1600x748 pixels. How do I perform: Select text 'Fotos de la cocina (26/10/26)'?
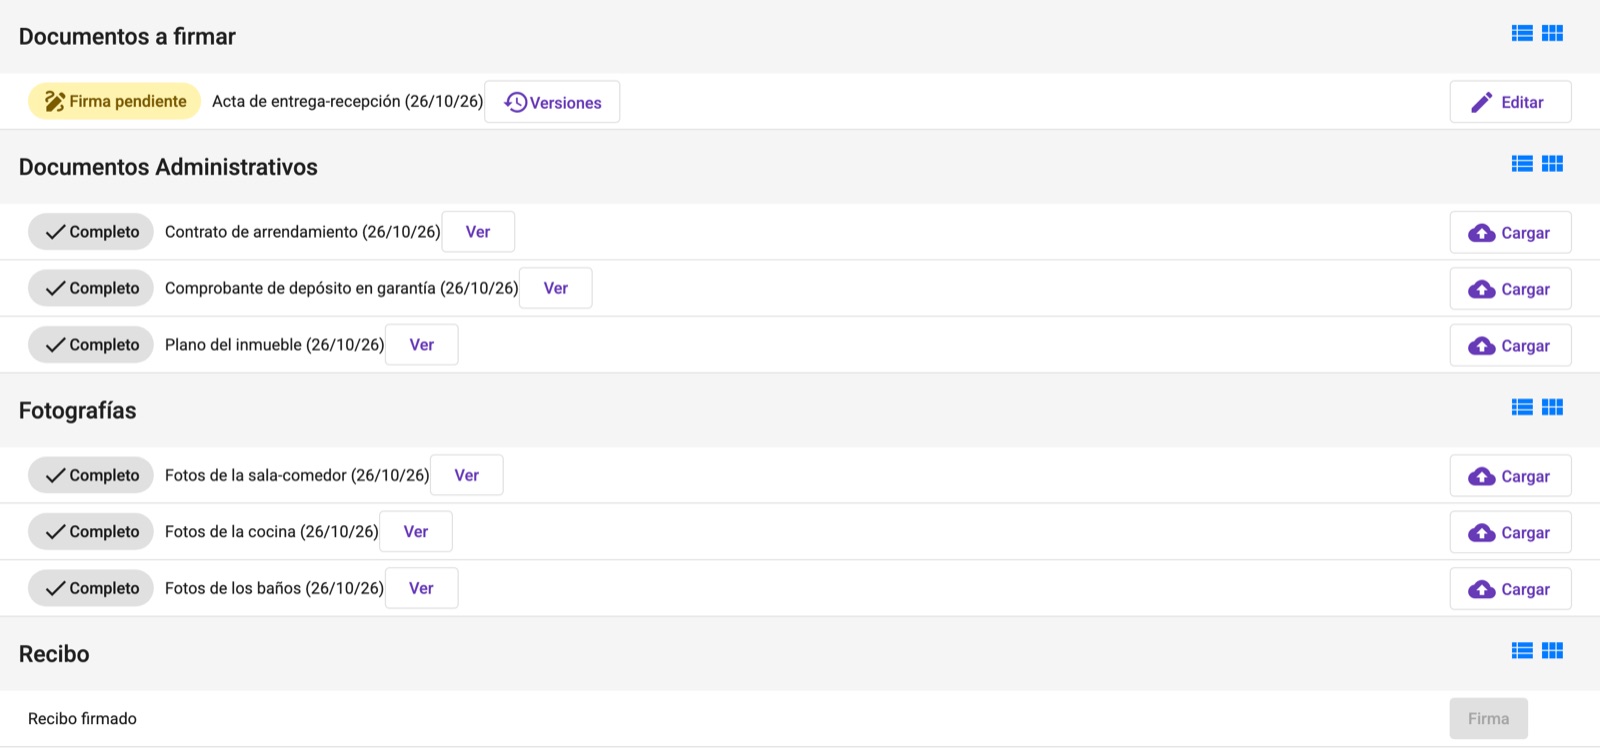(271, 532)
